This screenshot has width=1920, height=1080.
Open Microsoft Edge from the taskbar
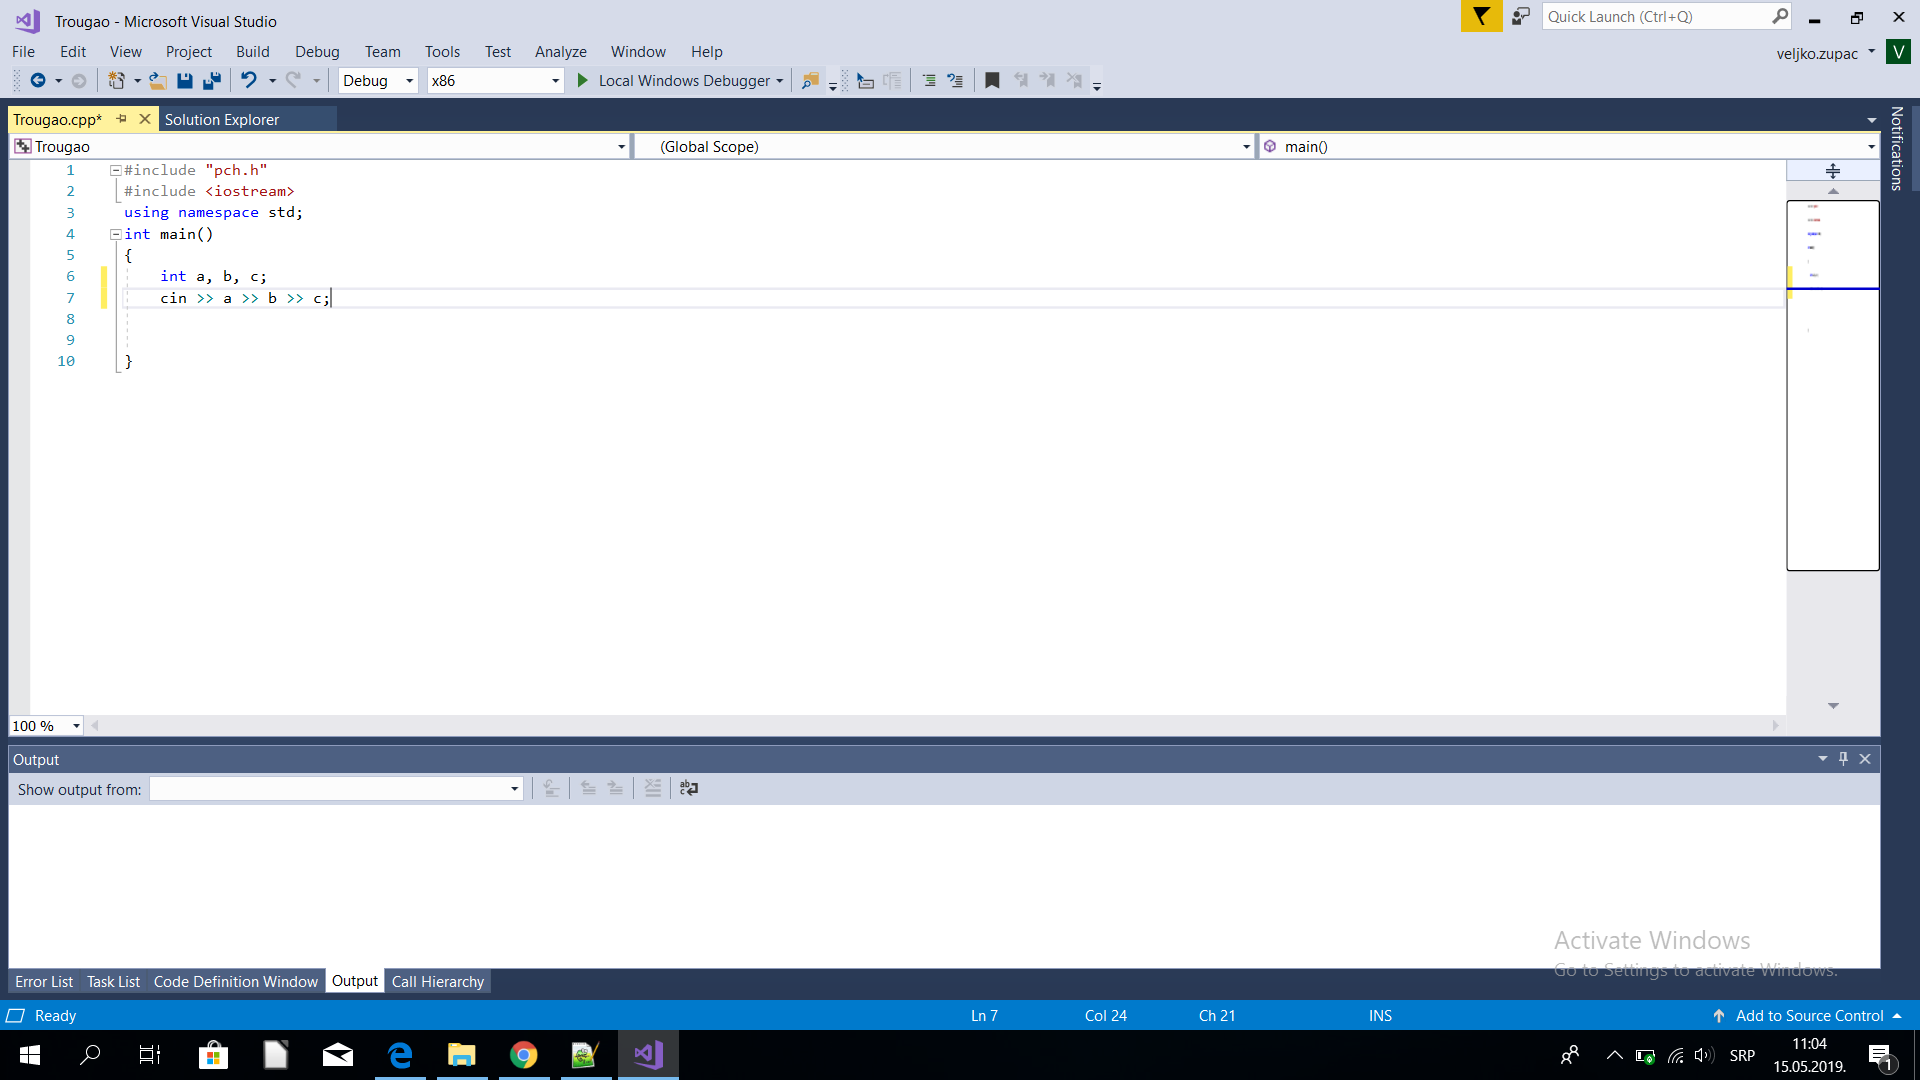(400, 1055)
